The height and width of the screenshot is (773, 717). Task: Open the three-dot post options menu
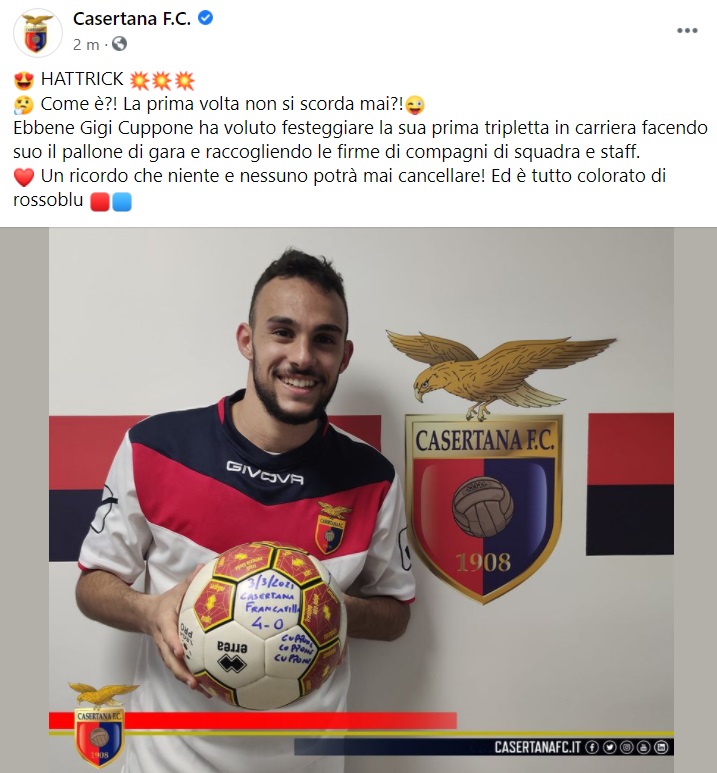[687, 31]
